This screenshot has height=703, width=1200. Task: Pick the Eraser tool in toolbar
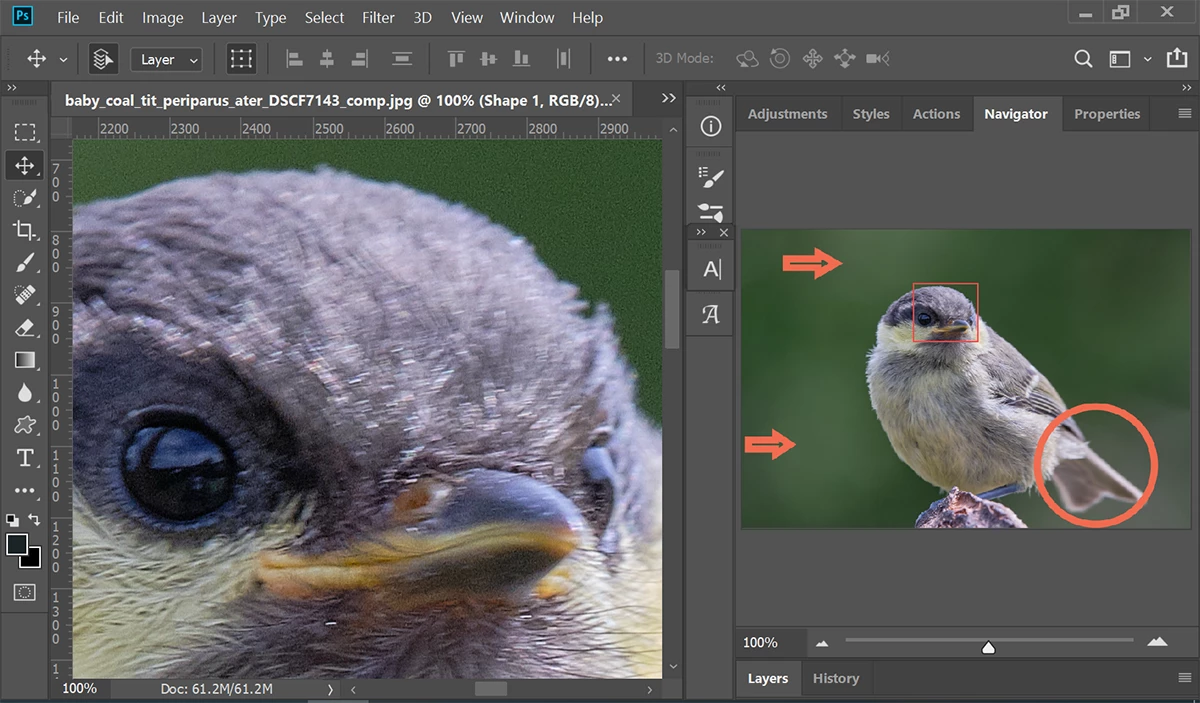tap(25, 328)
